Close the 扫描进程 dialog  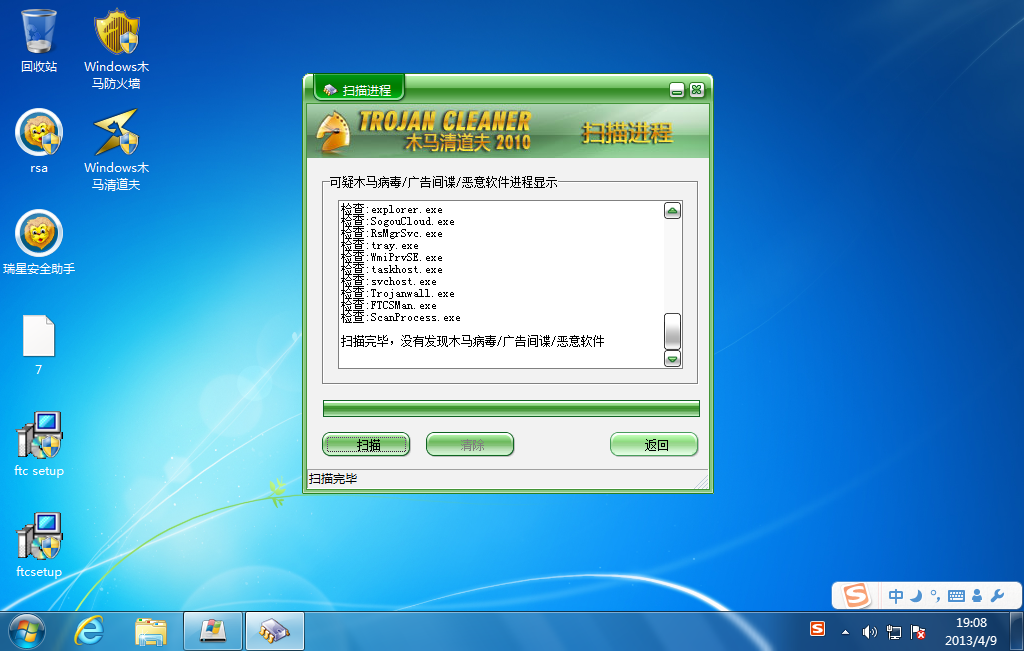click(697, 90)
